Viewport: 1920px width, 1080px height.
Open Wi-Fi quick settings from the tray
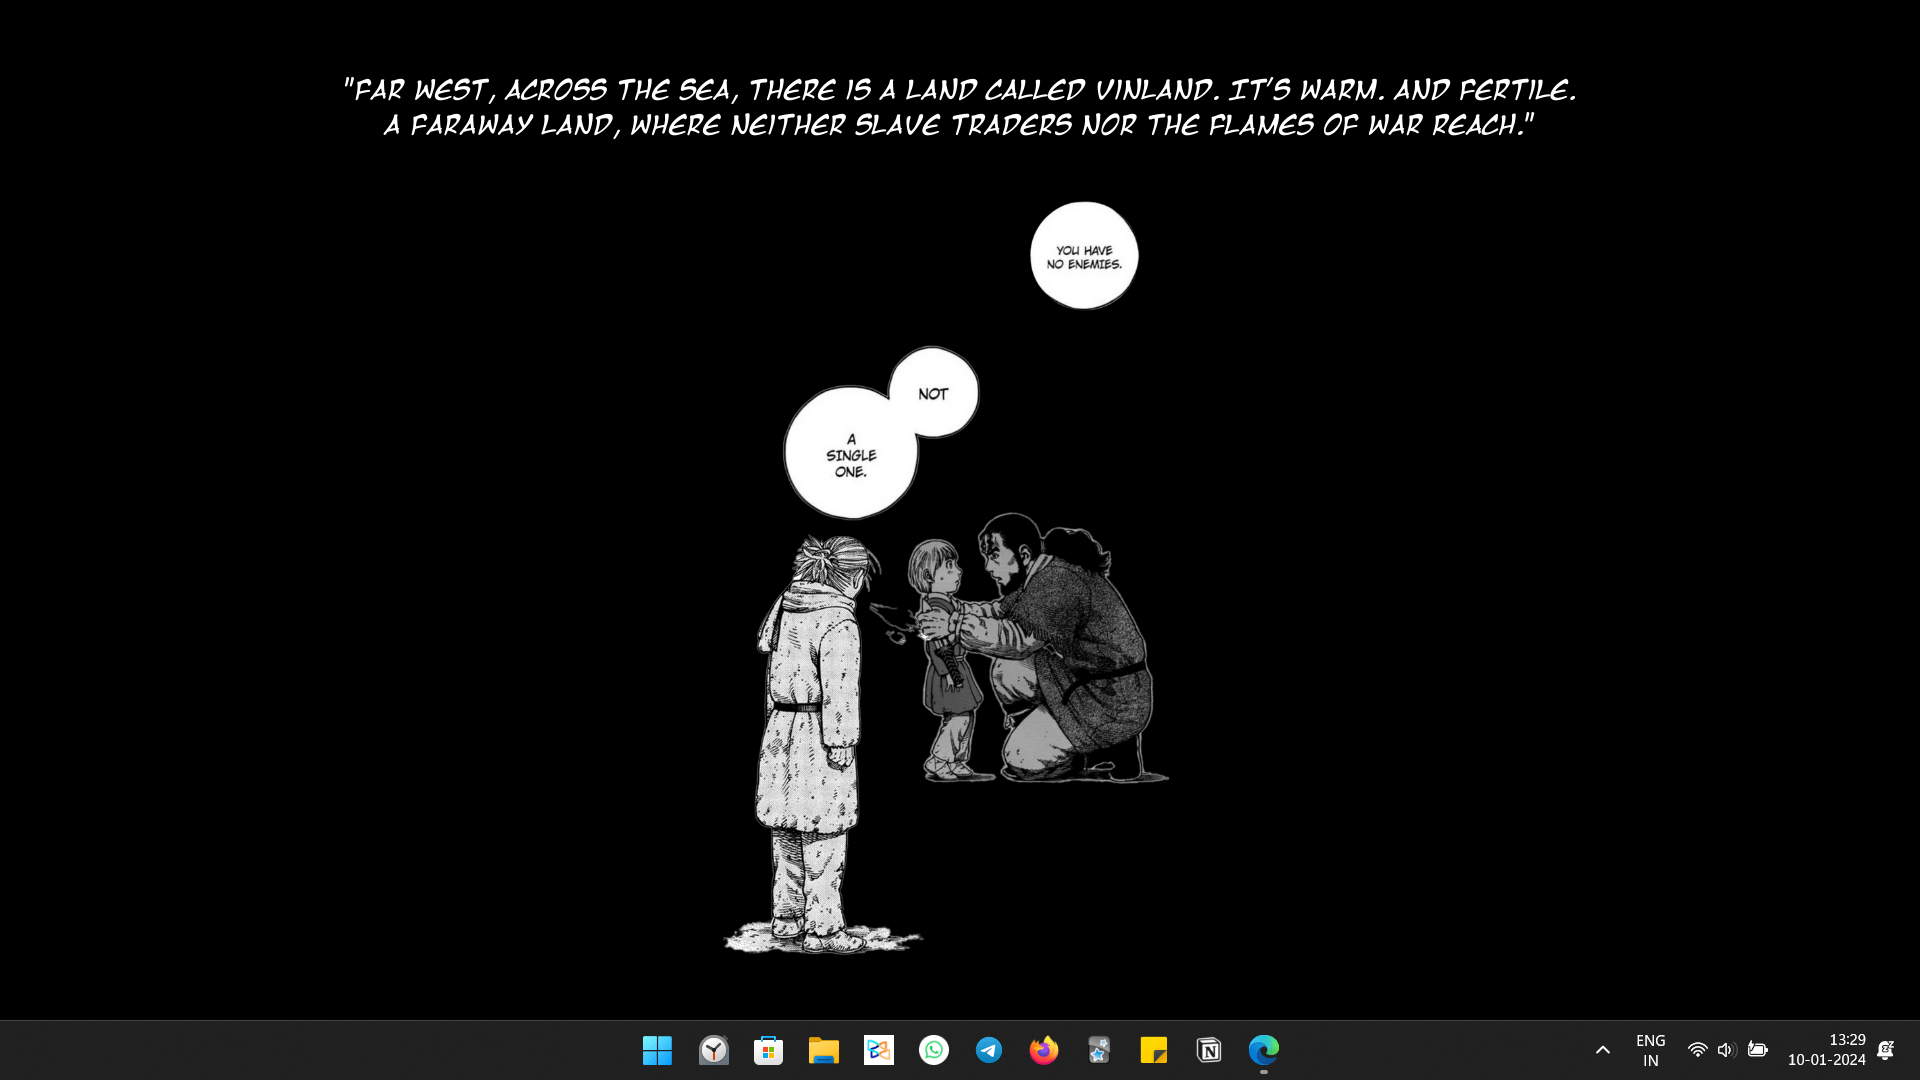[1698, 1051]
